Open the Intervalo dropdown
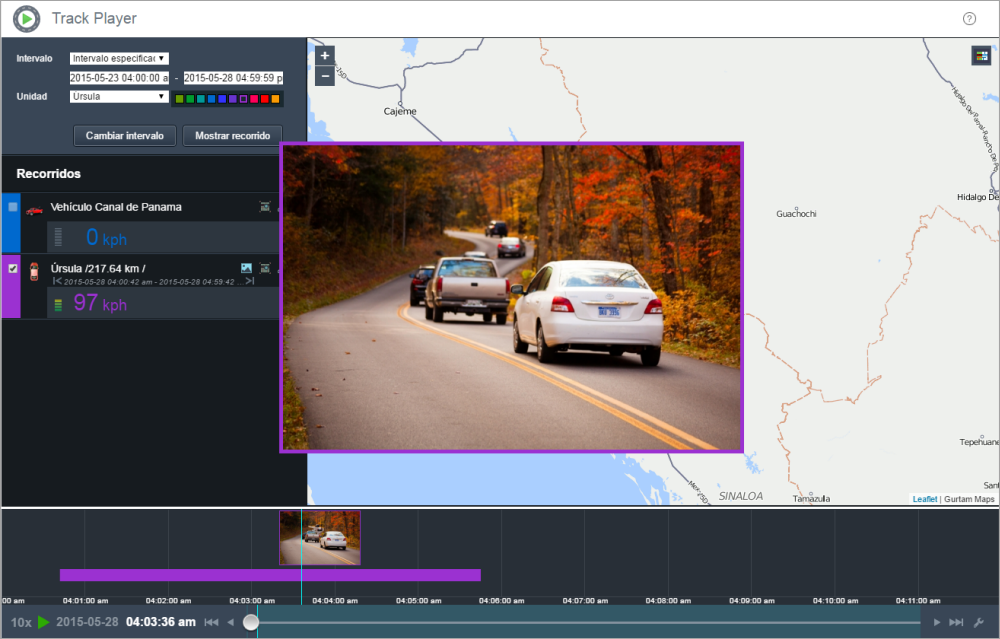This screenshot has width=1000, height=639. (119, 59)
